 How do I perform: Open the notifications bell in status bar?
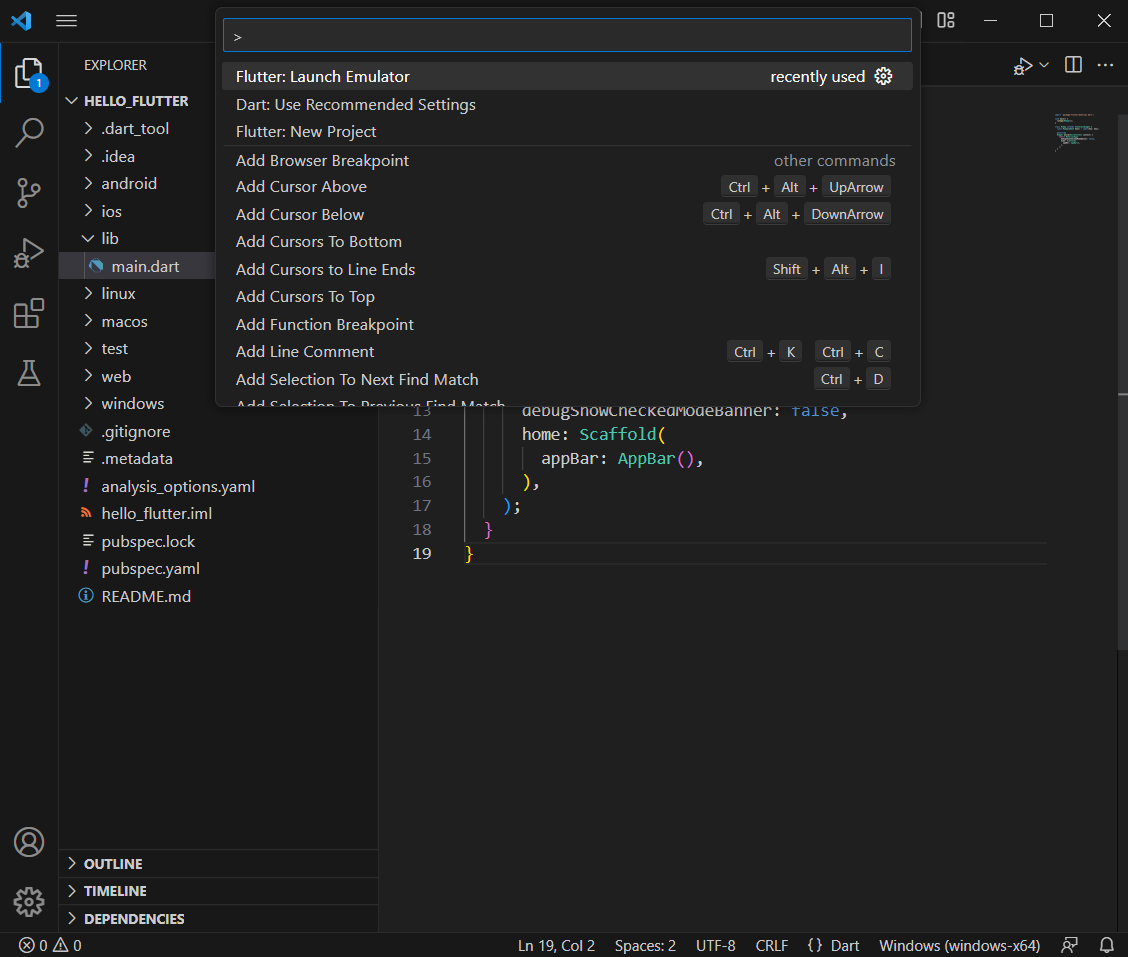[1106, 945]
